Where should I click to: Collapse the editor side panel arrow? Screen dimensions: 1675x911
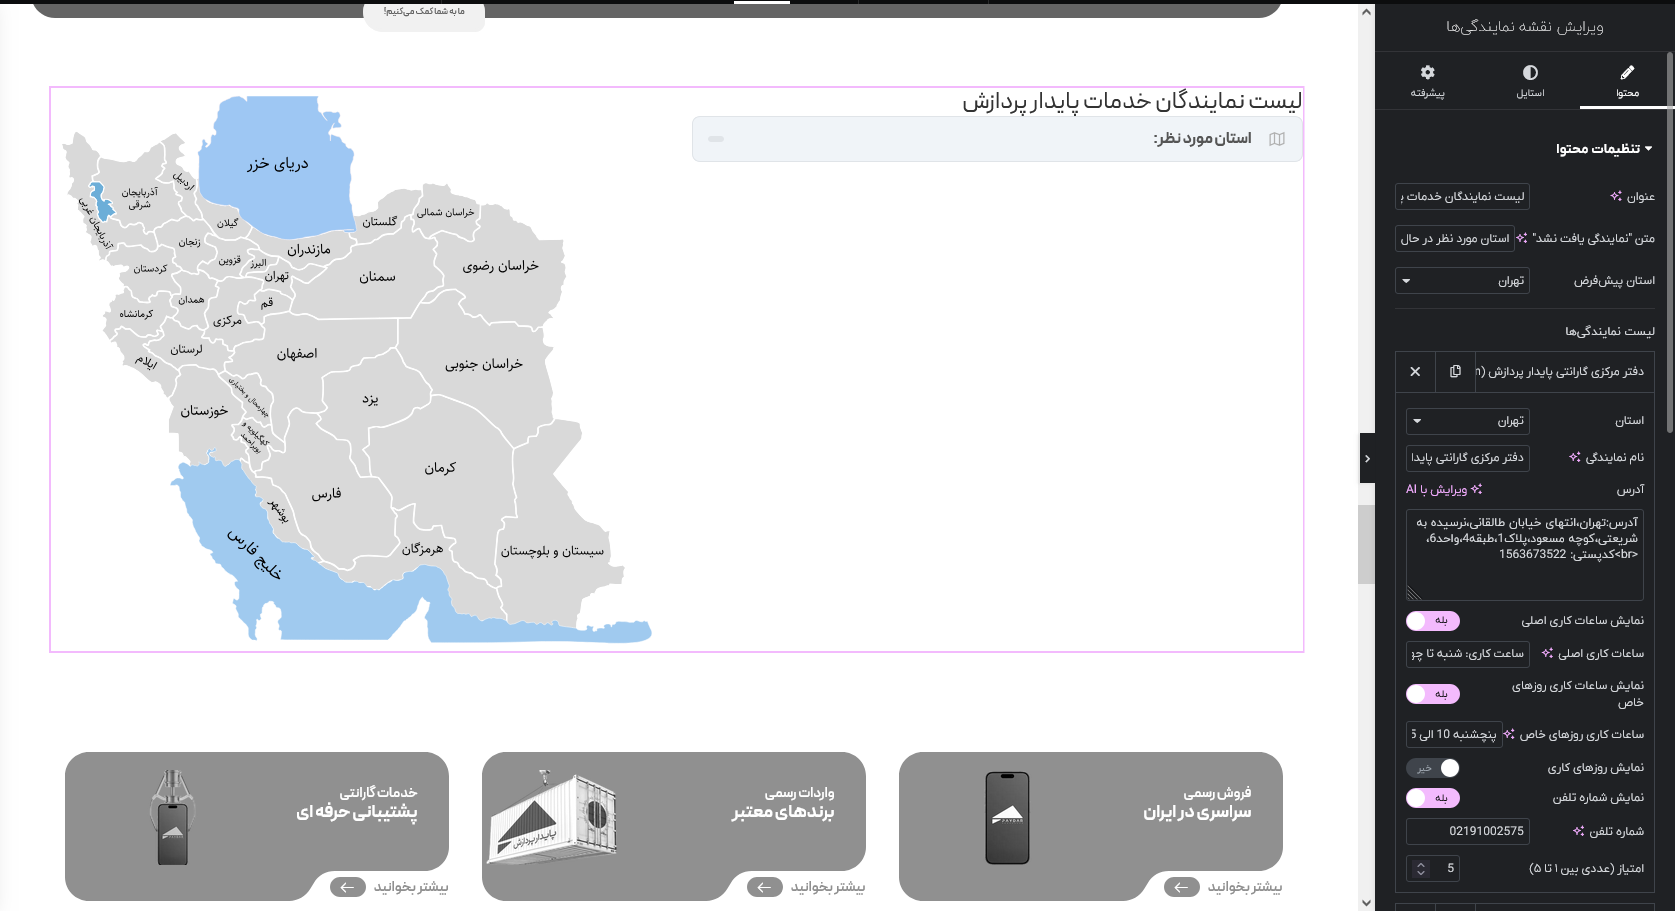coord(1367,458)
